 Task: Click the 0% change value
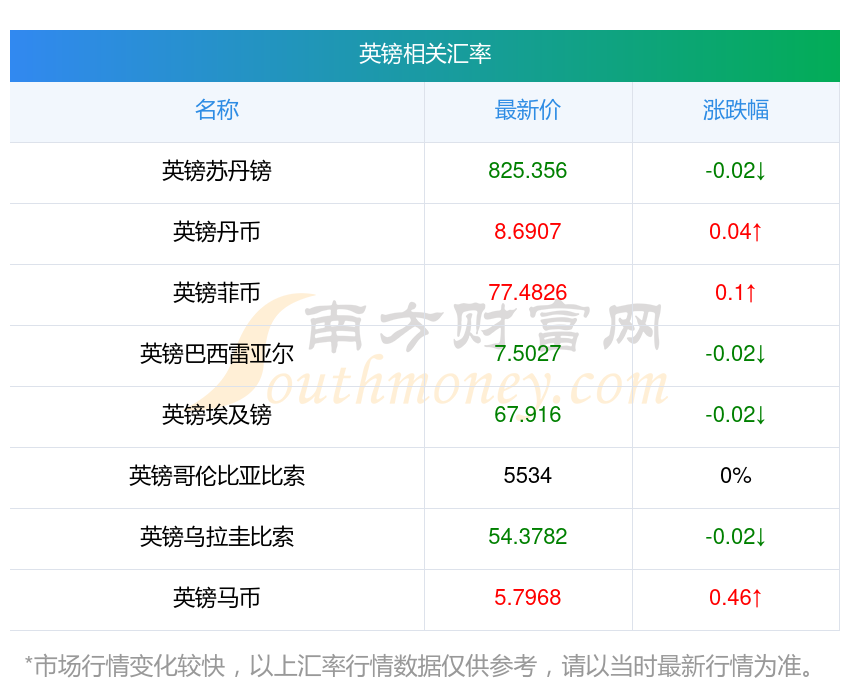(736, 476)
